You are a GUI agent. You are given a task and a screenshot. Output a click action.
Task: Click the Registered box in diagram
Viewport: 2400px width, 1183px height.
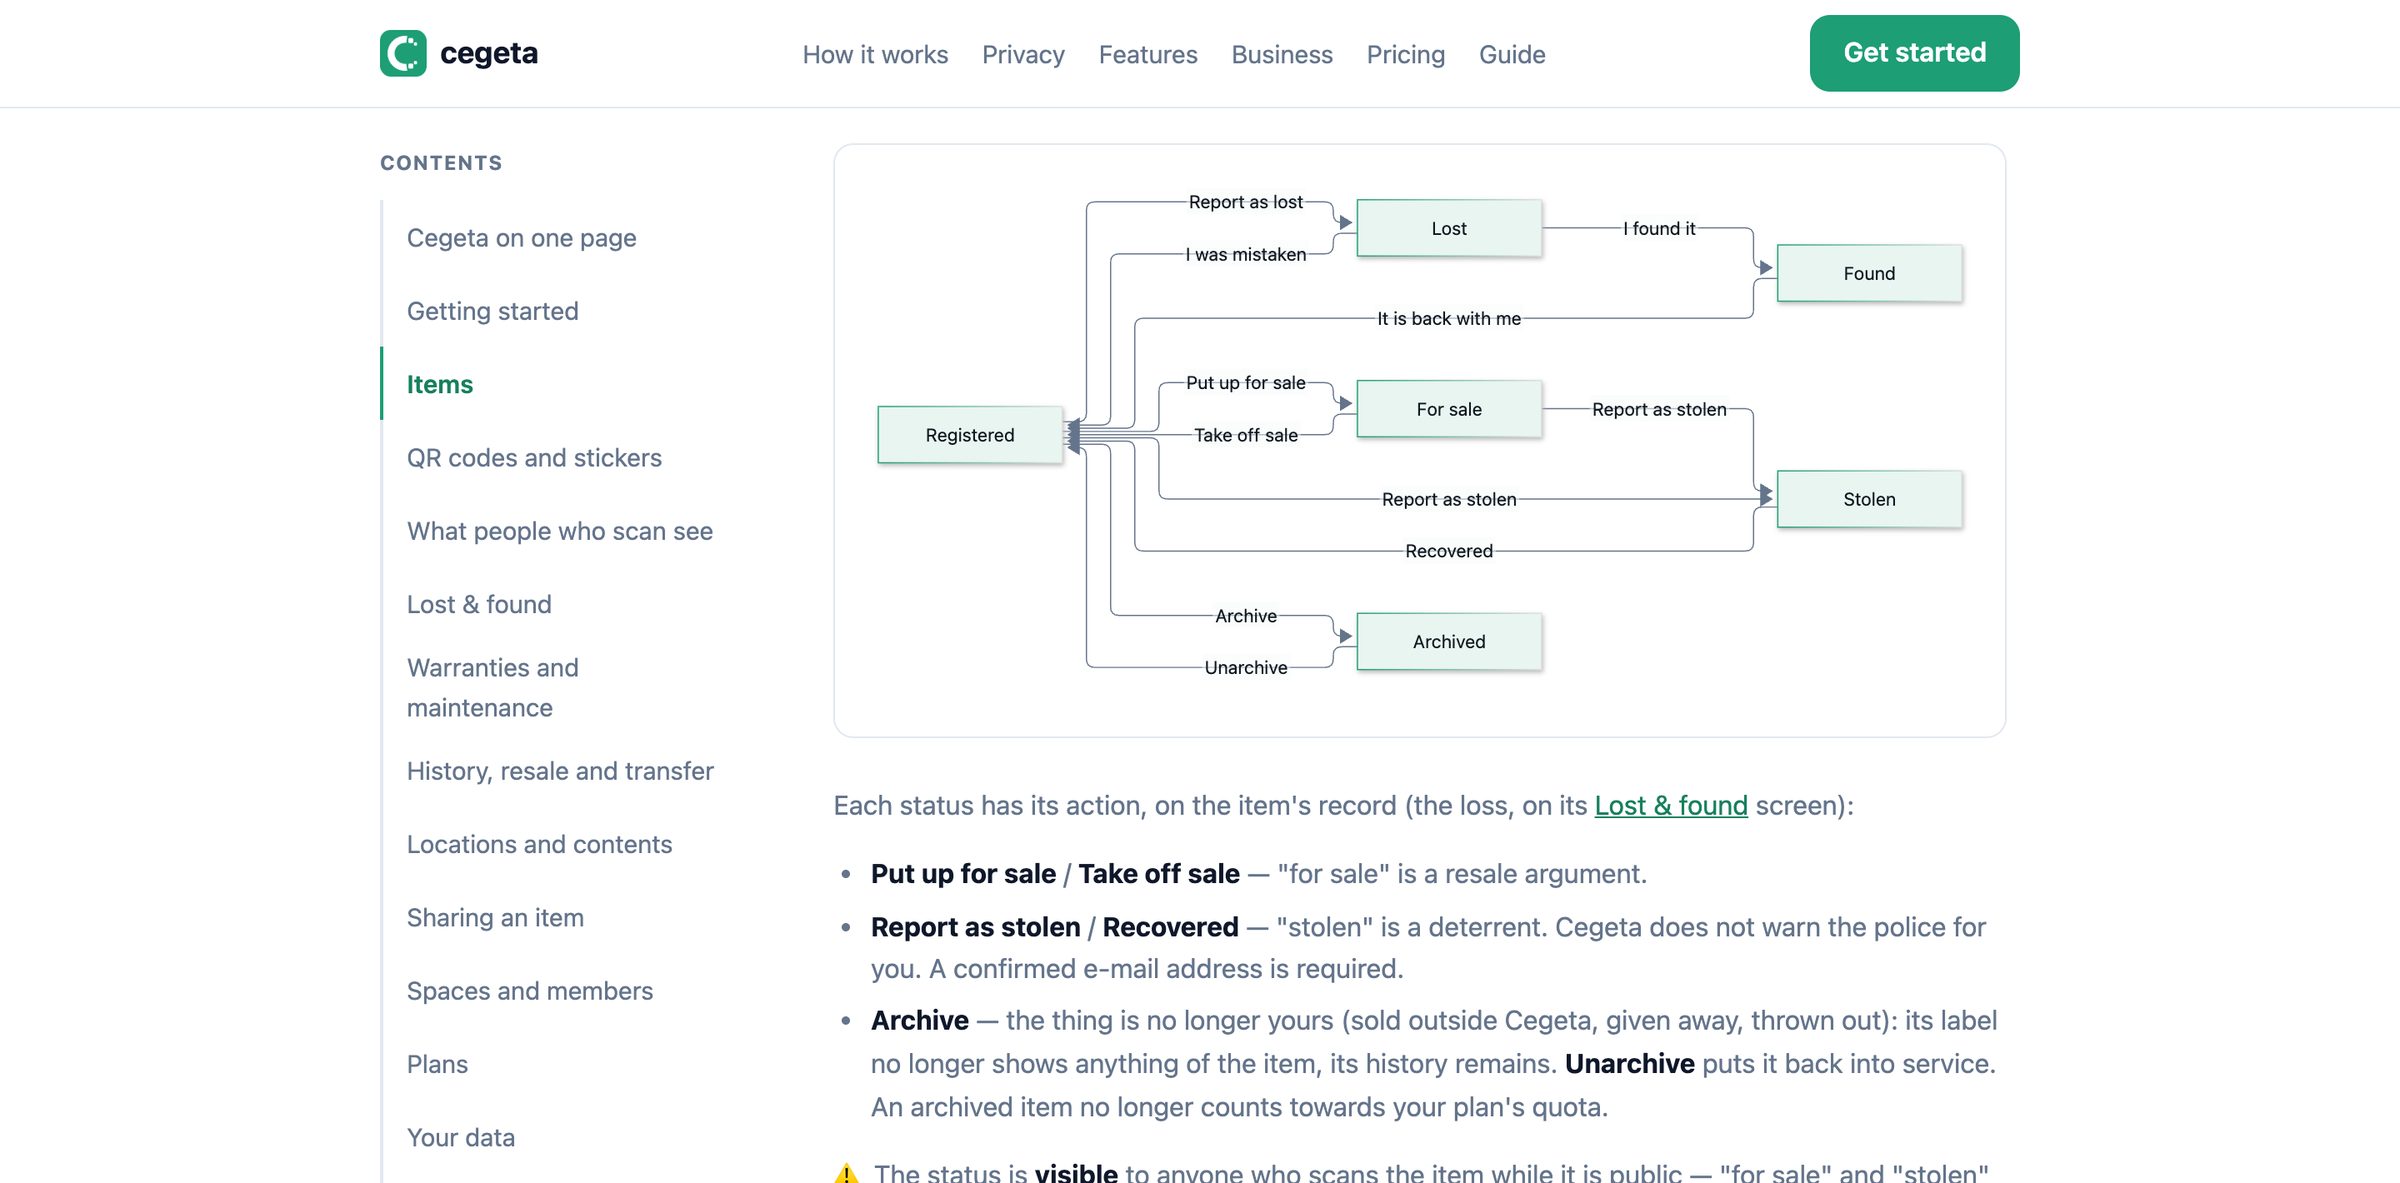point(969,435)
